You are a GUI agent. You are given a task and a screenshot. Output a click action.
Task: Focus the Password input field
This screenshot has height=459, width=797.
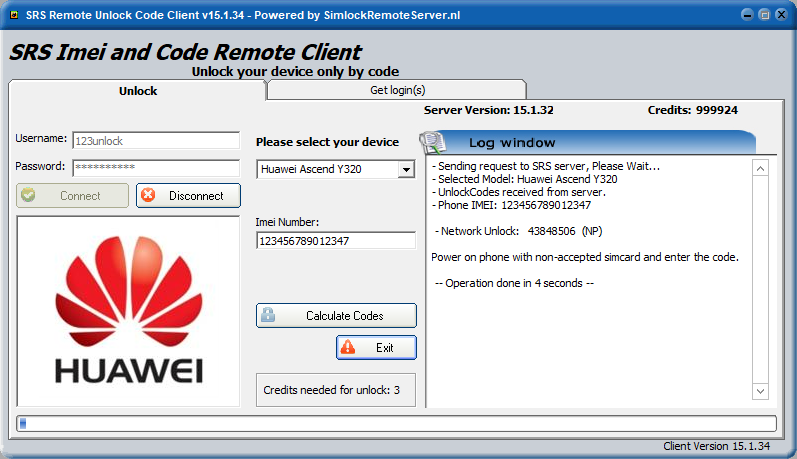(x=155, y=167)
